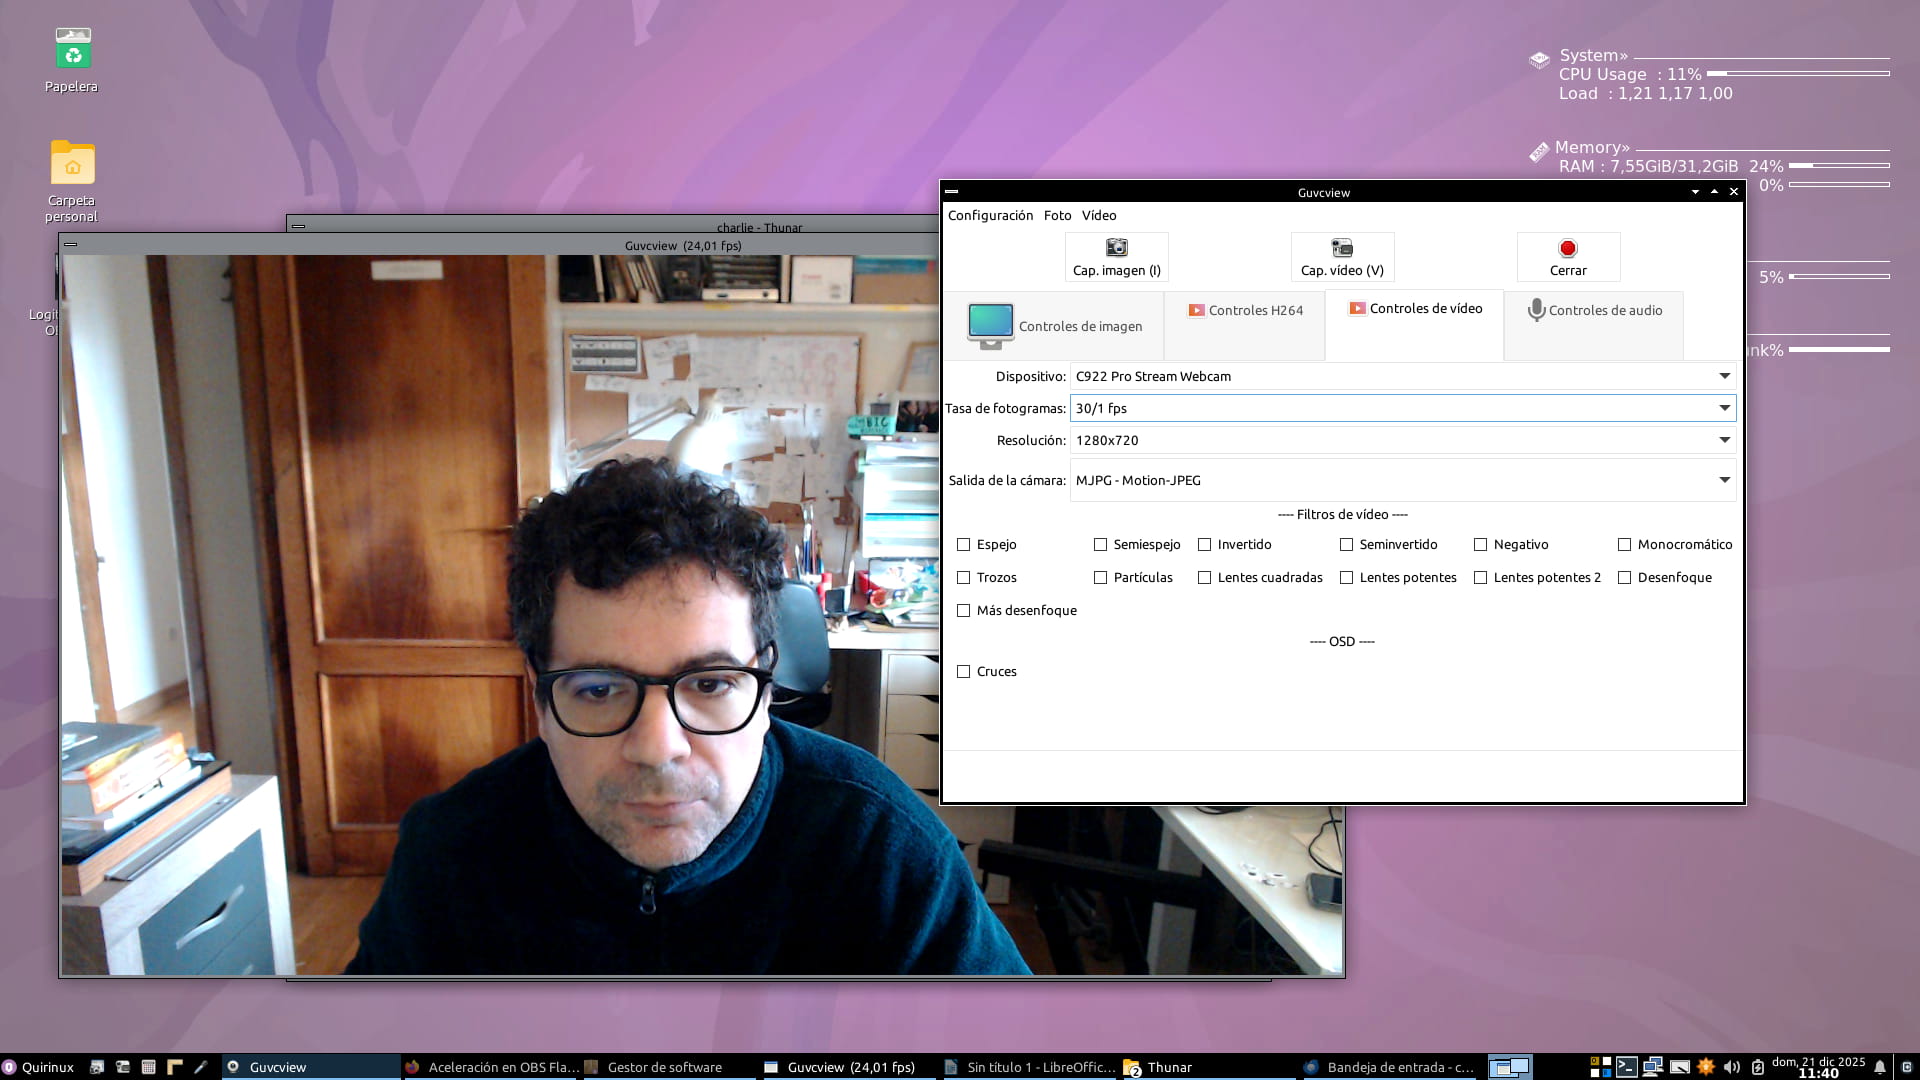Open Carpeta personal folder icon
1920x1080 pixels.
tap(72, 163)
